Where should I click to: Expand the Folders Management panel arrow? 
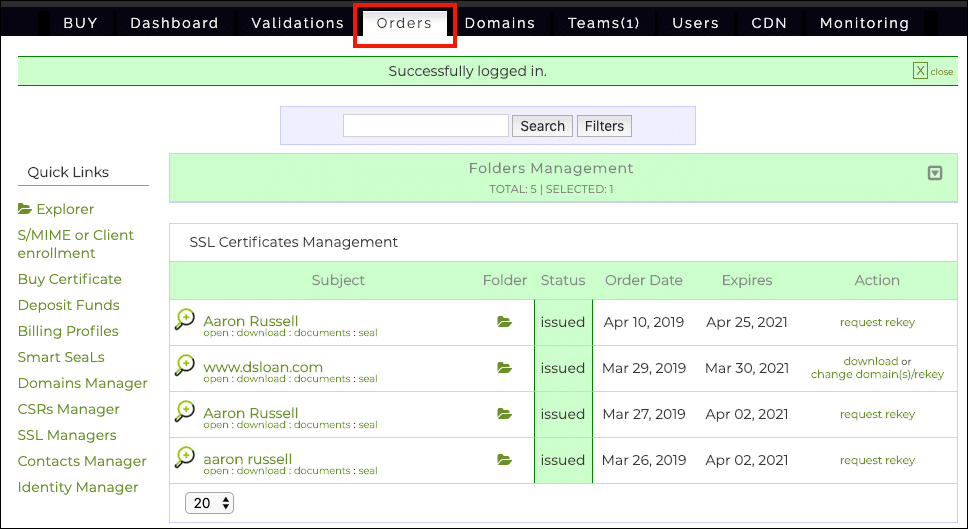(x=935, y=173)
